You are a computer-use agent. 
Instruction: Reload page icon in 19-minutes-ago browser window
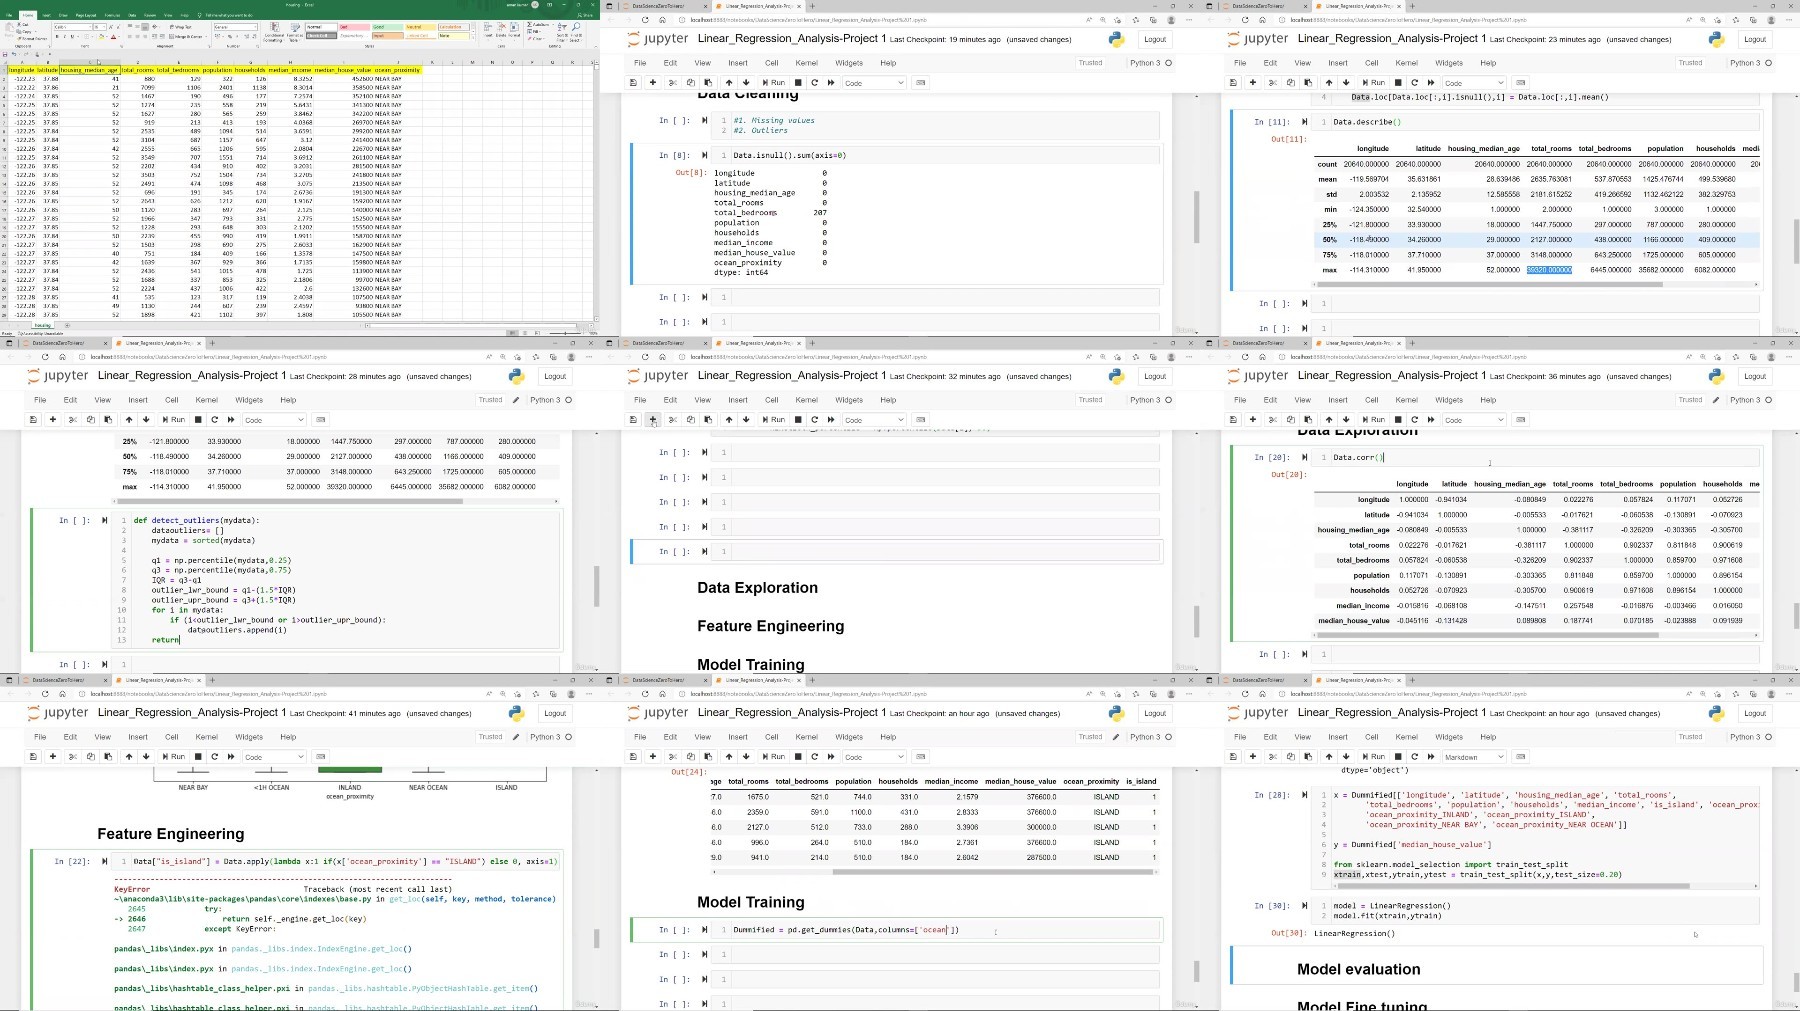[x=645, y=20]
